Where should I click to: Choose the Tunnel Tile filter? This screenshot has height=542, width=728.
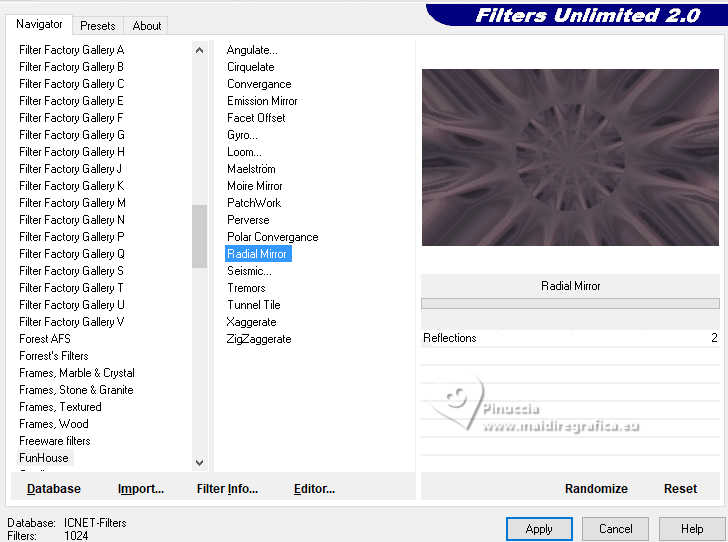pos(254,305)
